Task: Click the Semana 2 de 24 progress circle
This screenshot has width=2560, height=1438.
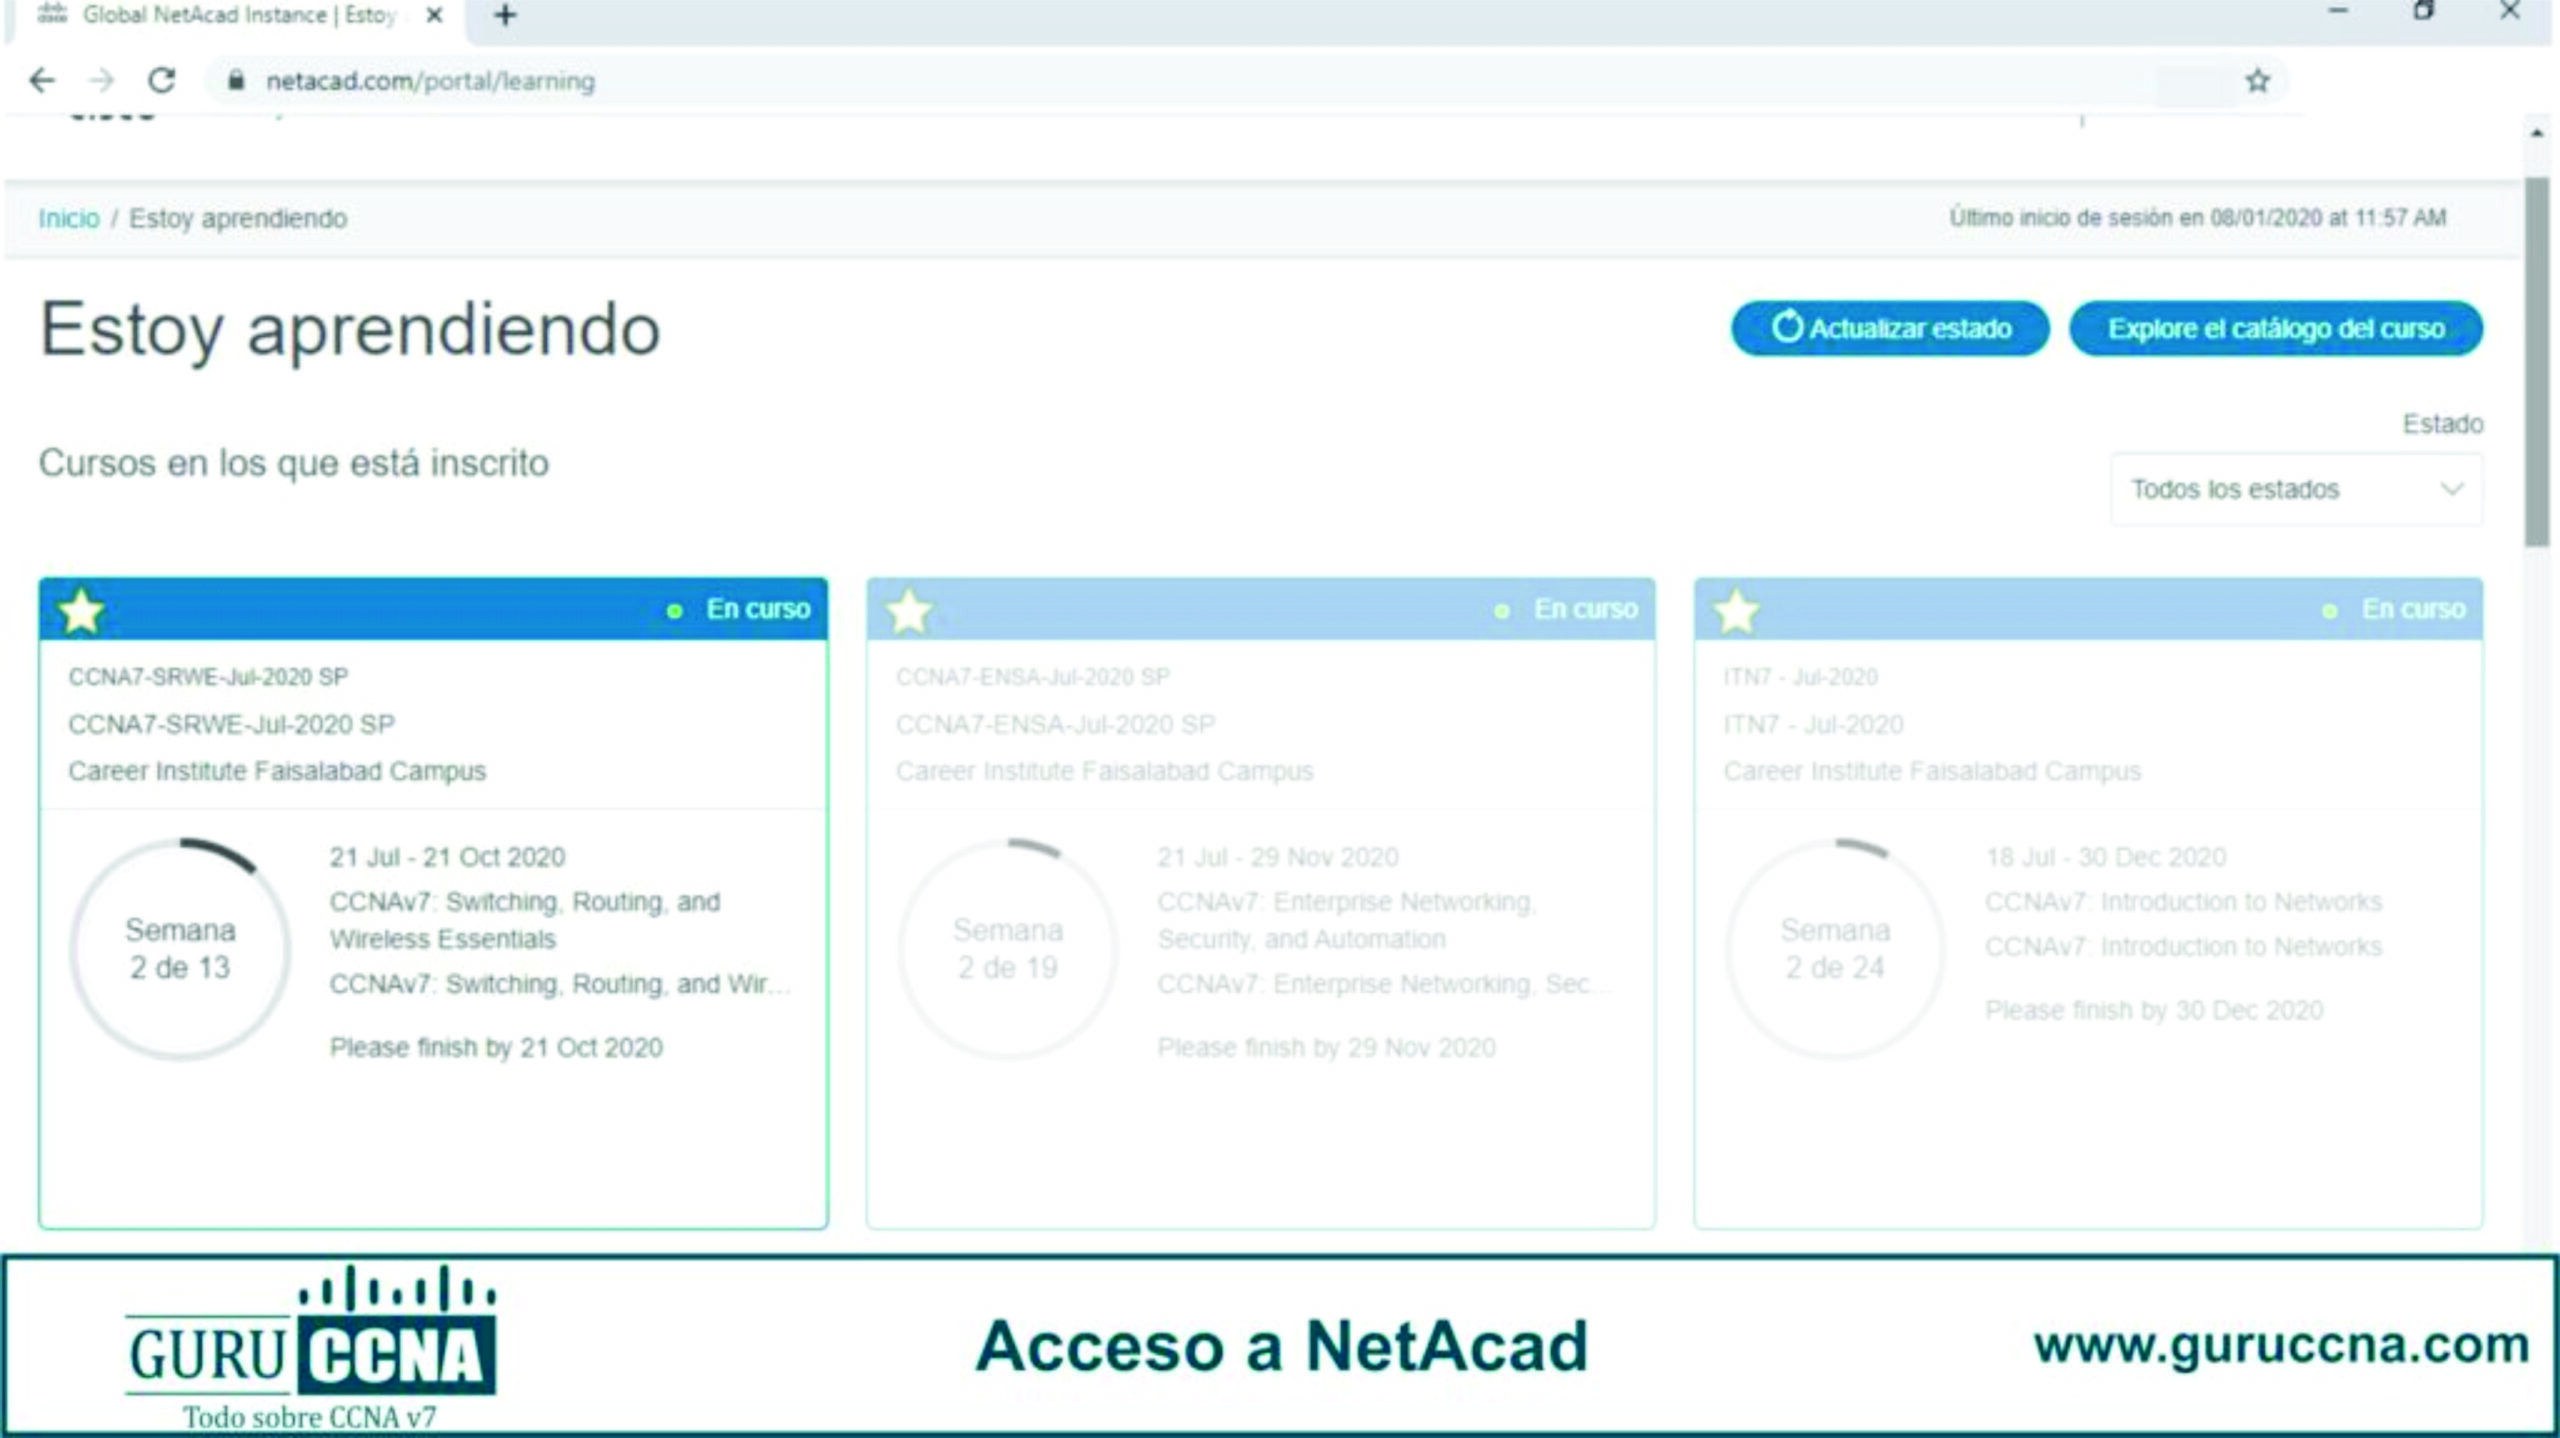Action: click(x=1836, y=949)
